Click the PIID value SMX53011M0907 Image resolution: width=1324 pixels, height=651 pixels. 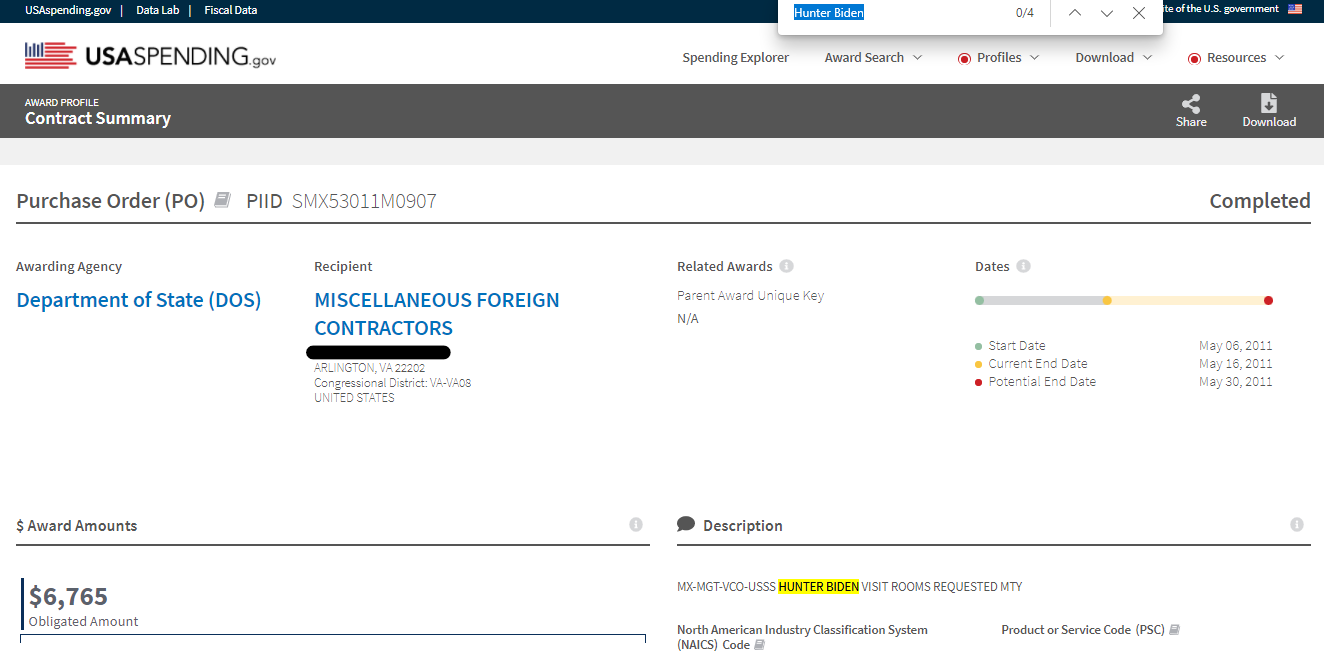tap(364, 201)
